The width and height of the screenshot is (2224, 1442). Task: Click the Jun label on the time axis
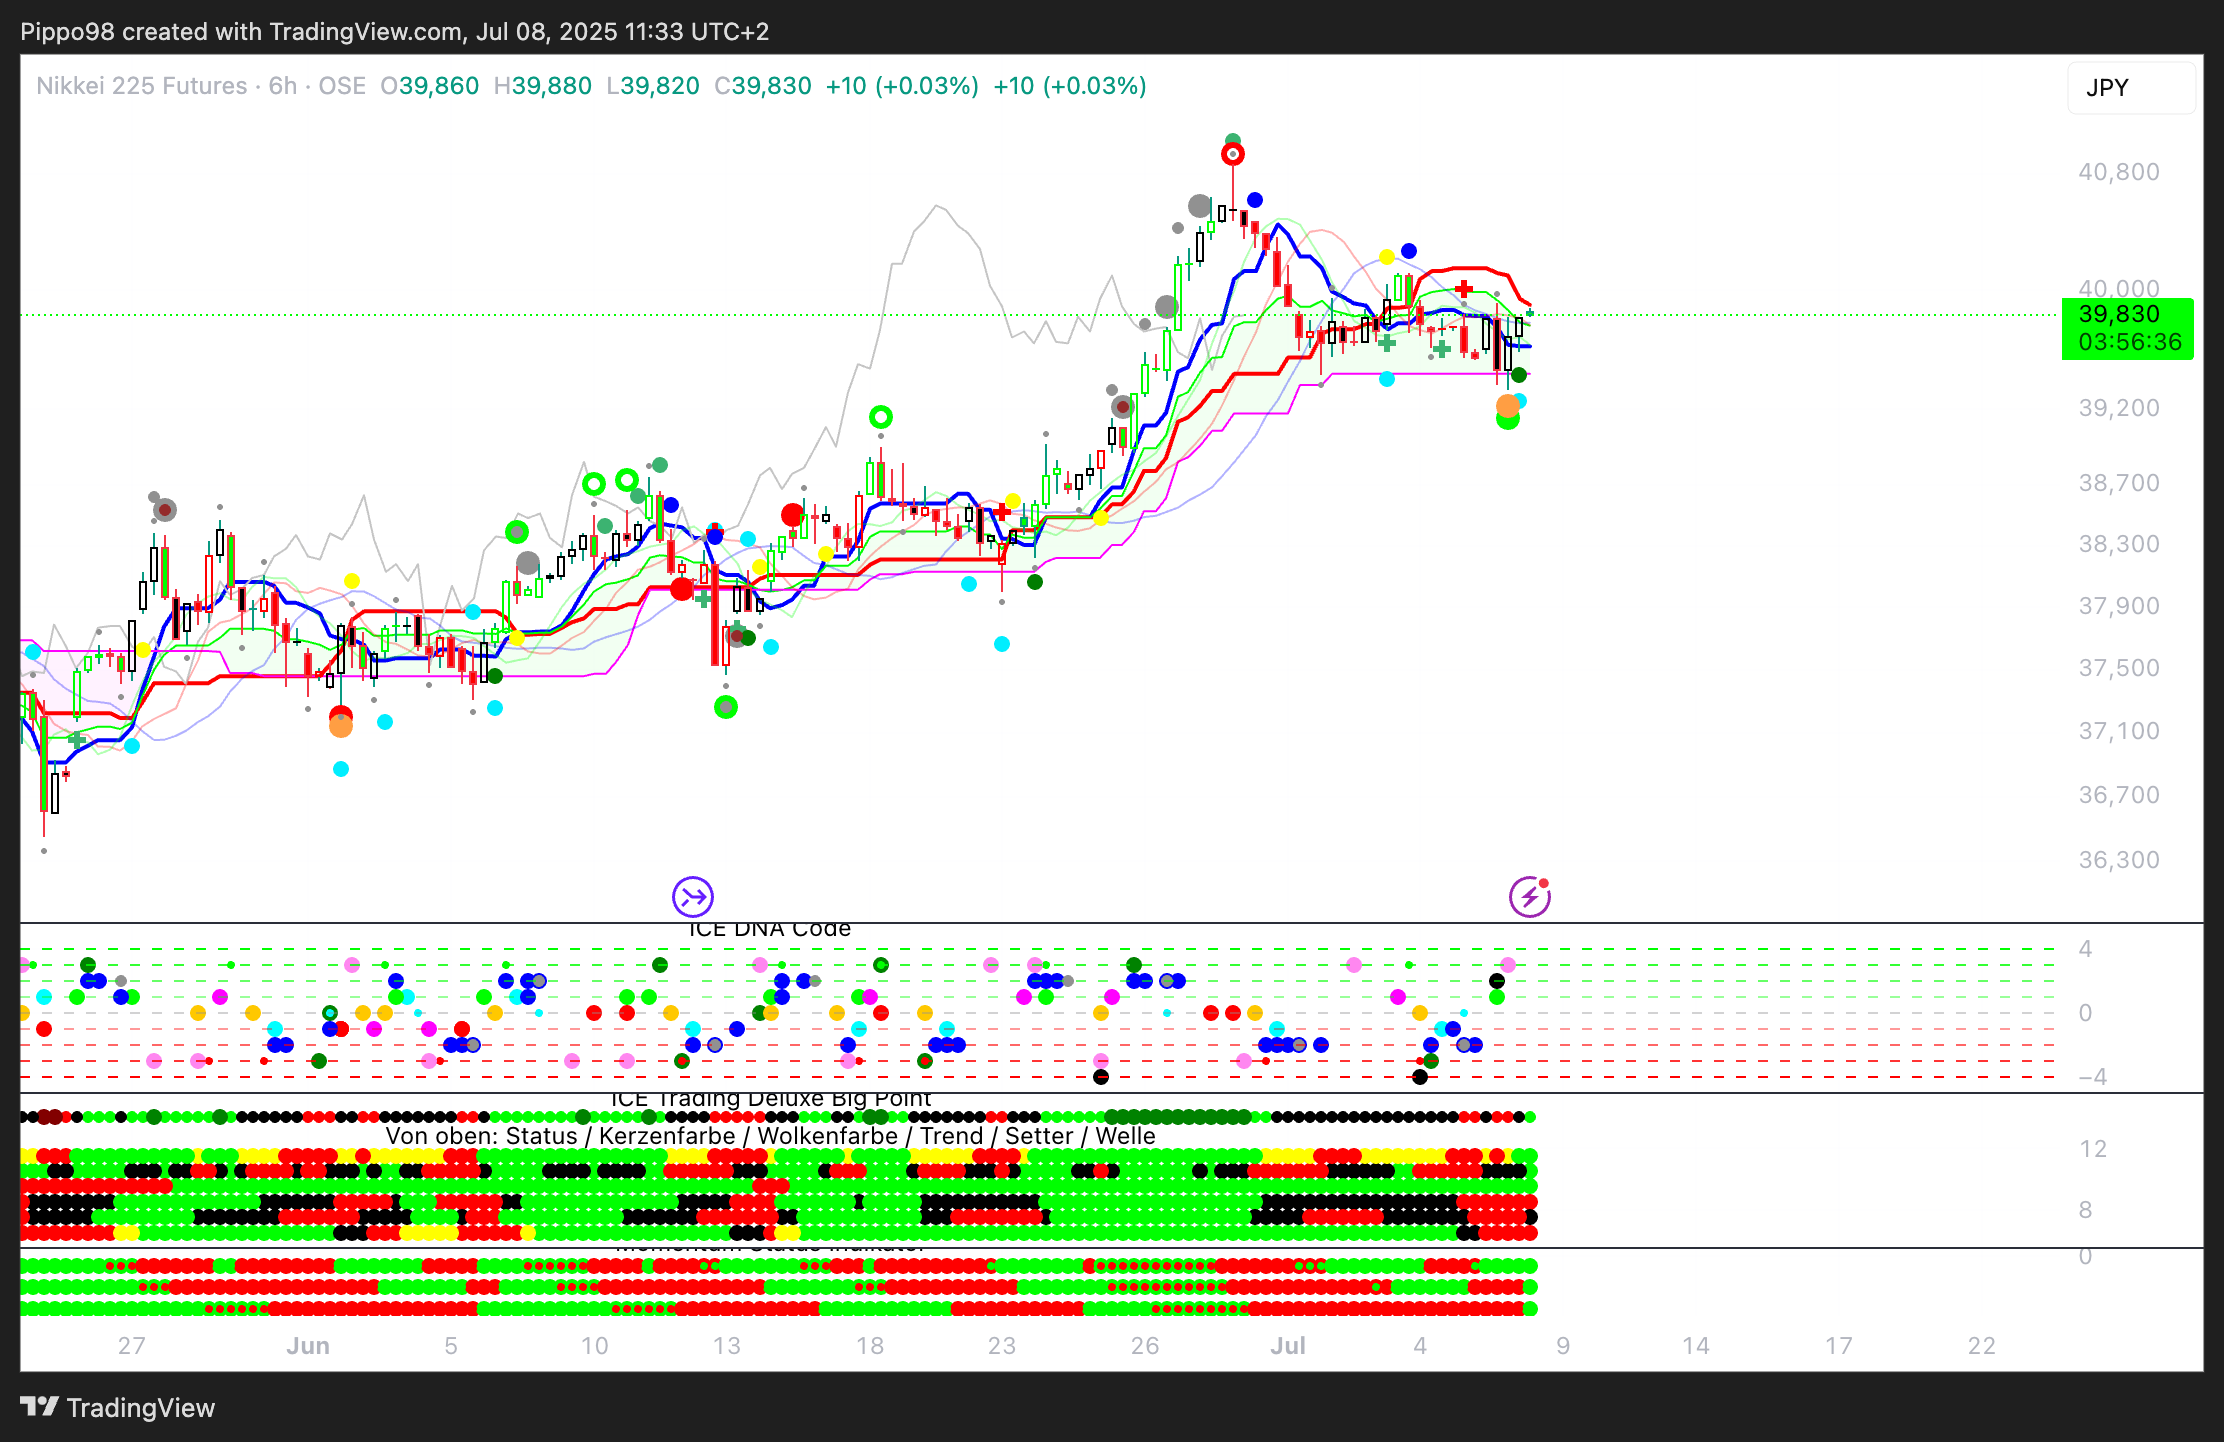(x=308, y=1346)
